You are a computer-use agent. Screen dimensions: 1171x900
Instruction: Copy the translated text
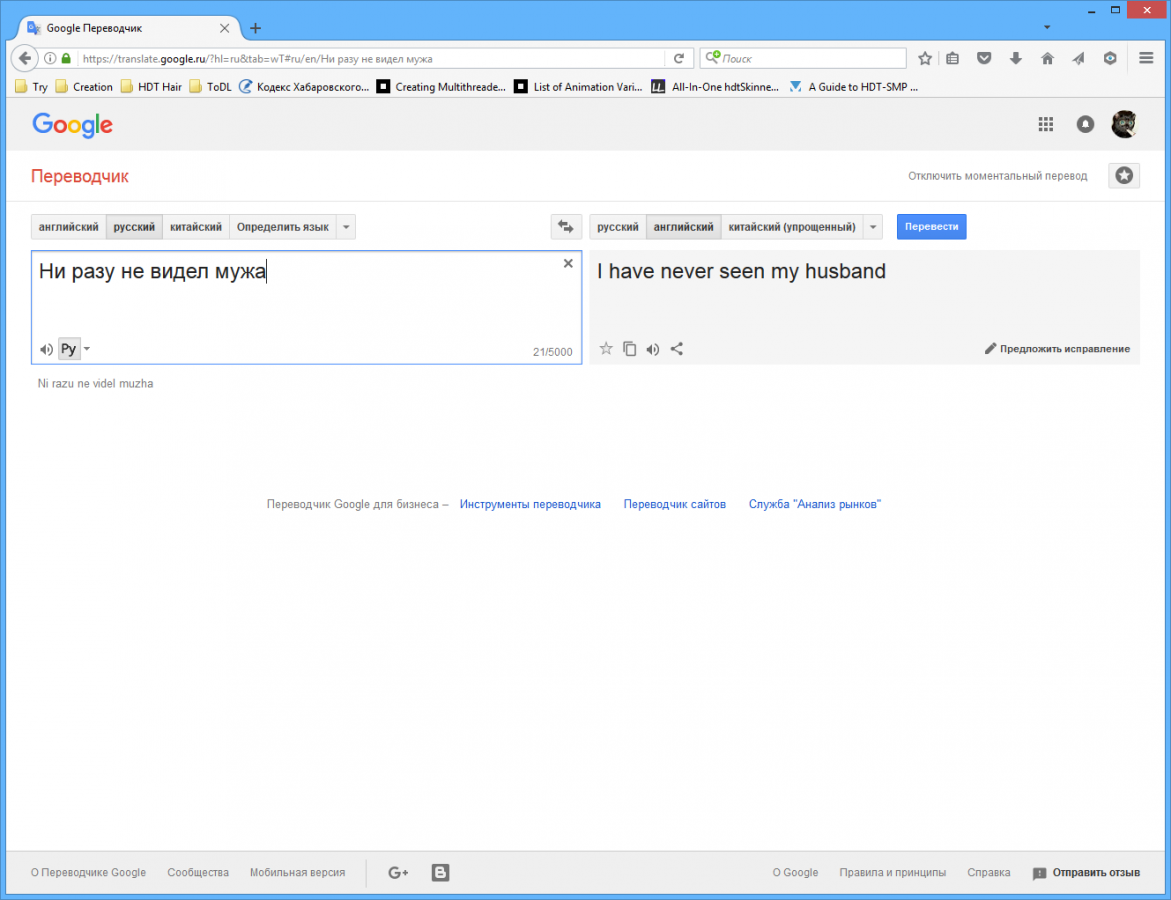pos(630,349)
